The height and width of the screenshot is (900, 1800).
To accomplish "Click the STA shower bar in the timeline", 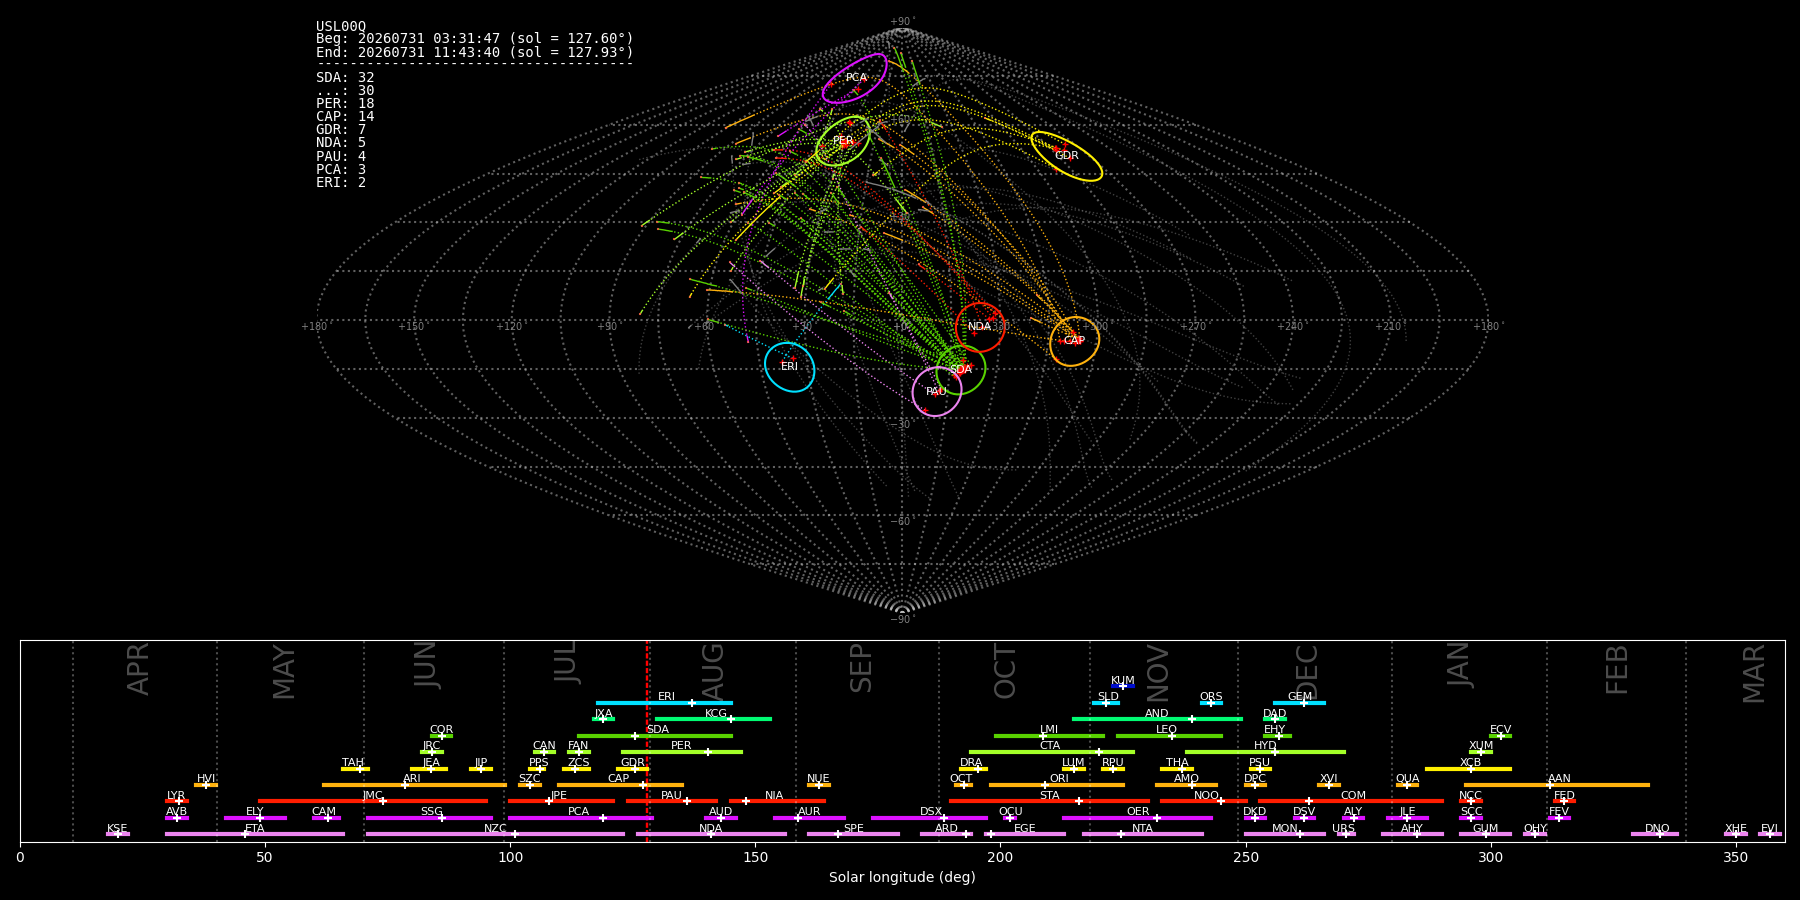I will (x=1049, y=801).
